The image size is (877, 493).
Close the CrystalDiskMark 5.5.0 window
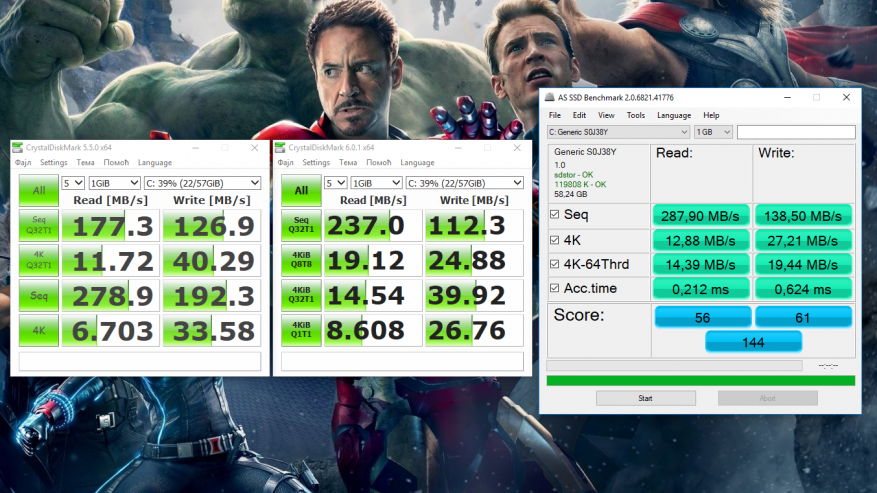coord(255,148)
